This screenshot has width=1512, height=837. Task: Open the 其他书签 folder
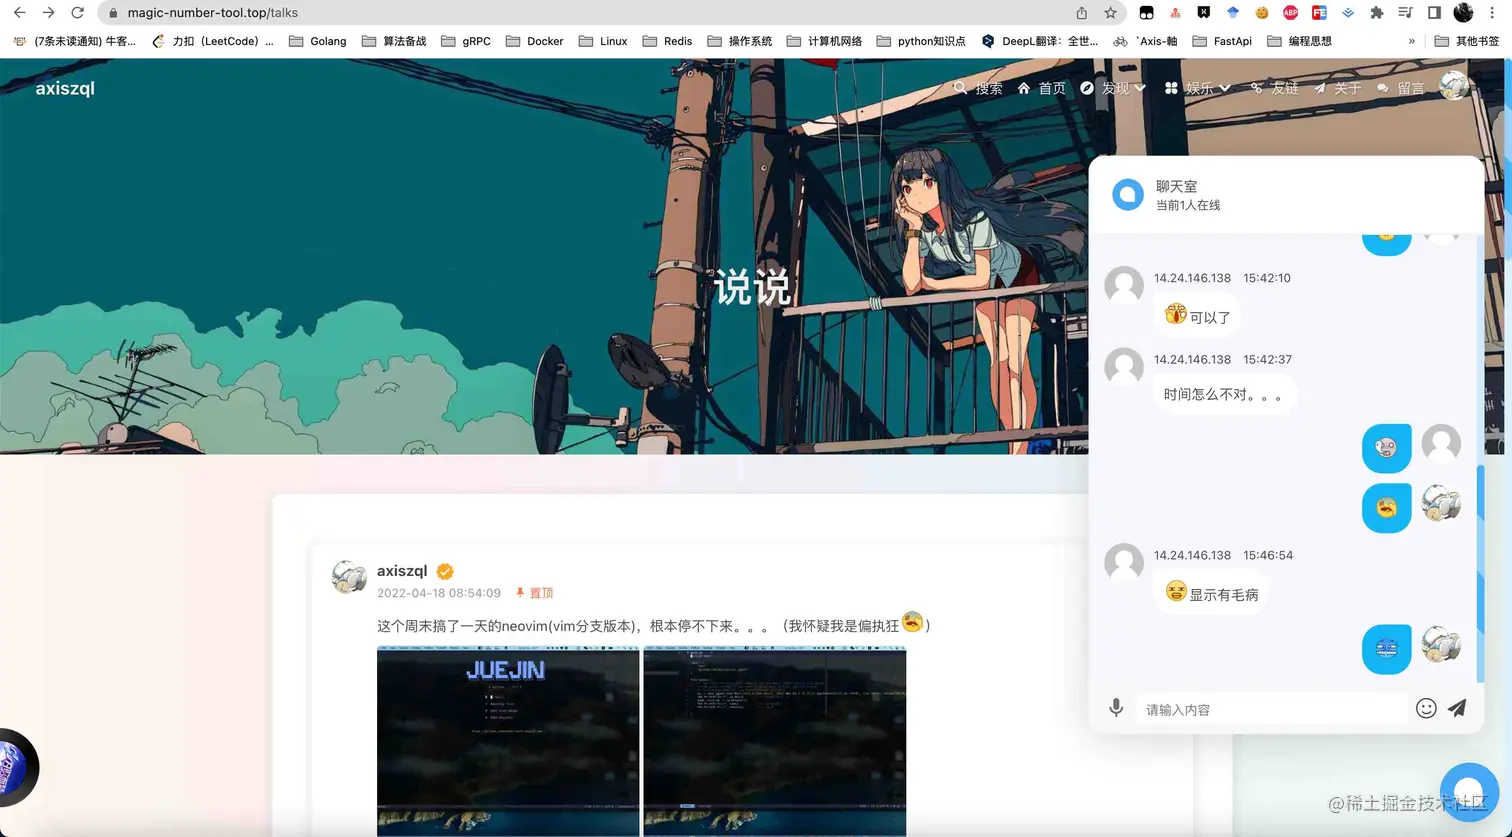[x=1467, y=41]
